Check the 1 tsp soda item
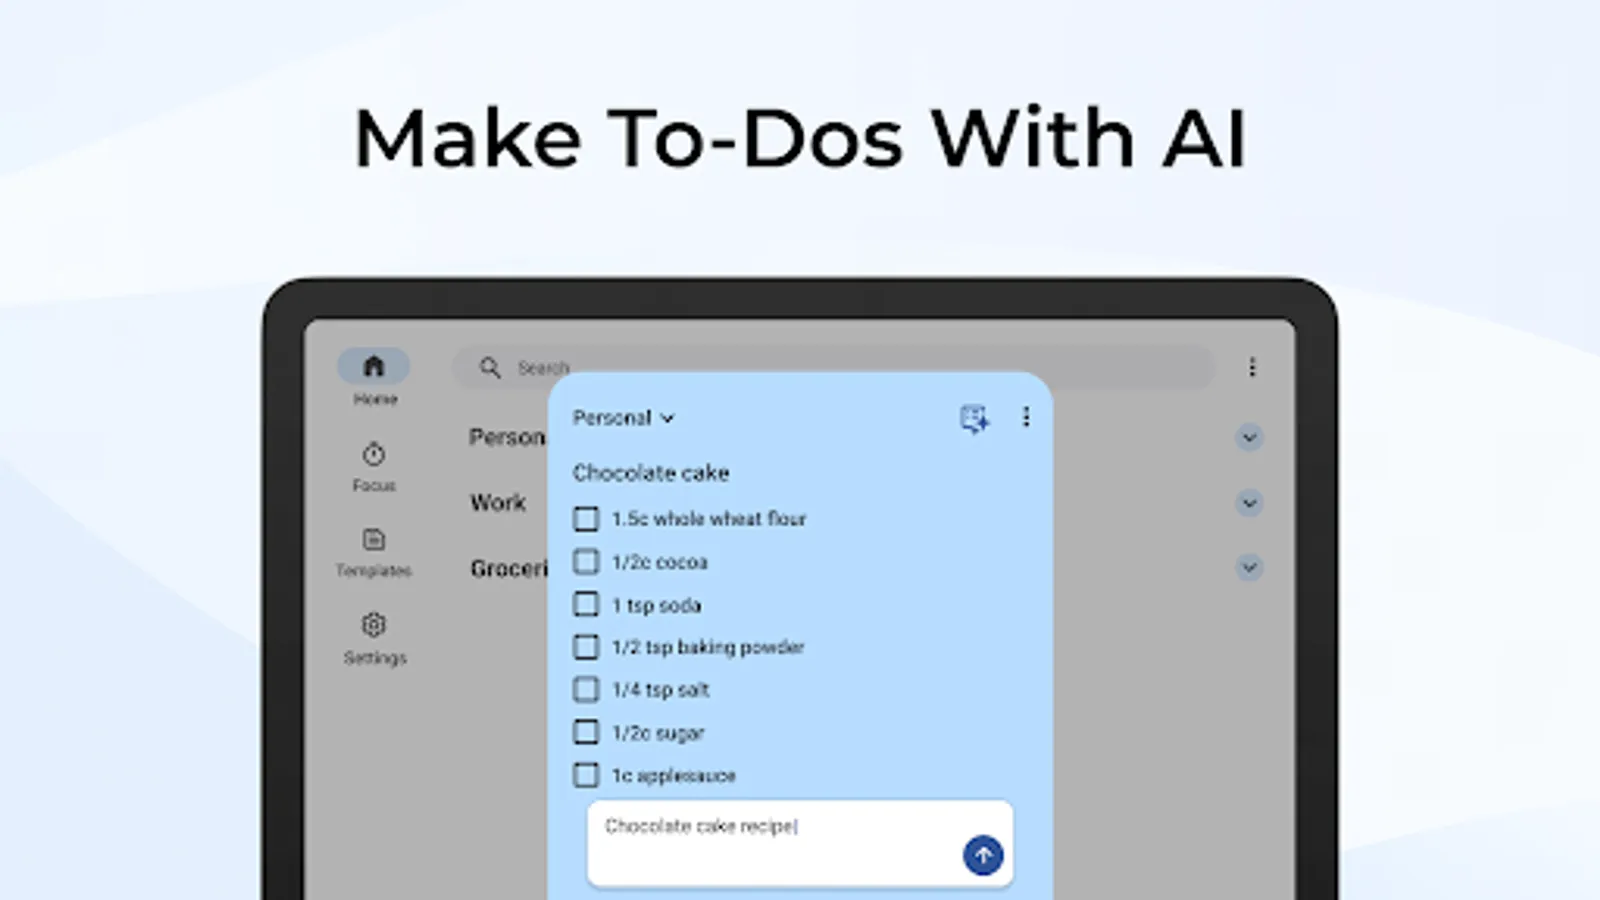This screenshot has width=1600, height=900. (x=586, y=605)
